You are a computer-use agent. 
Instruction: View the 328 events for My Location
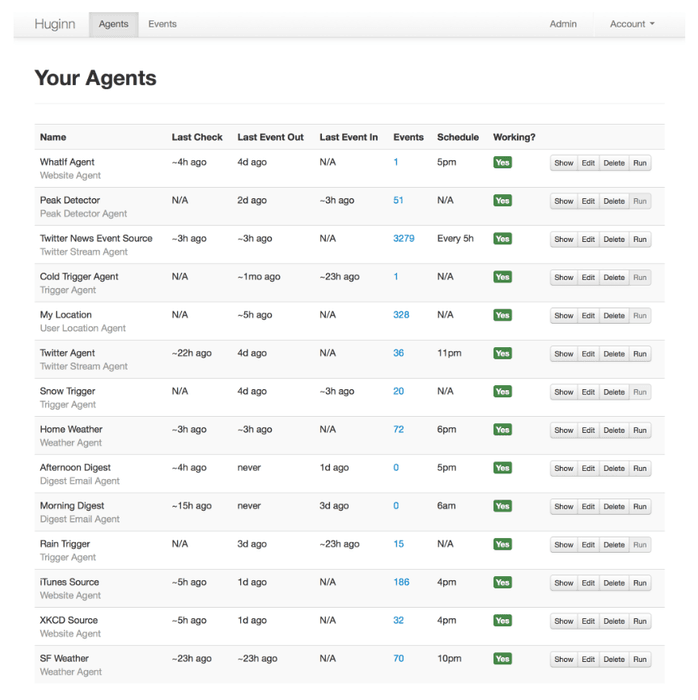pyautogui.click(x=401, y=315)
